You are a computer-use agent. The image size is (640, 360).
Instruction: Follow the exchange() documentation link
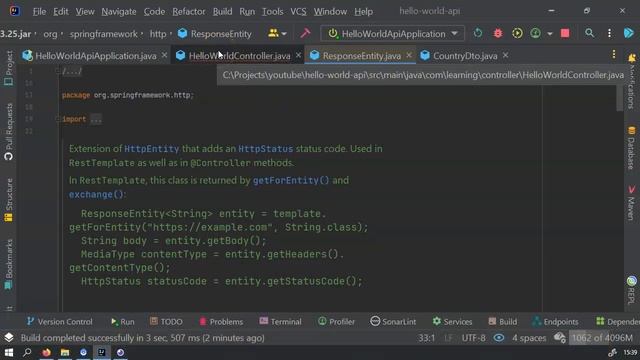[x=96, y=194]
